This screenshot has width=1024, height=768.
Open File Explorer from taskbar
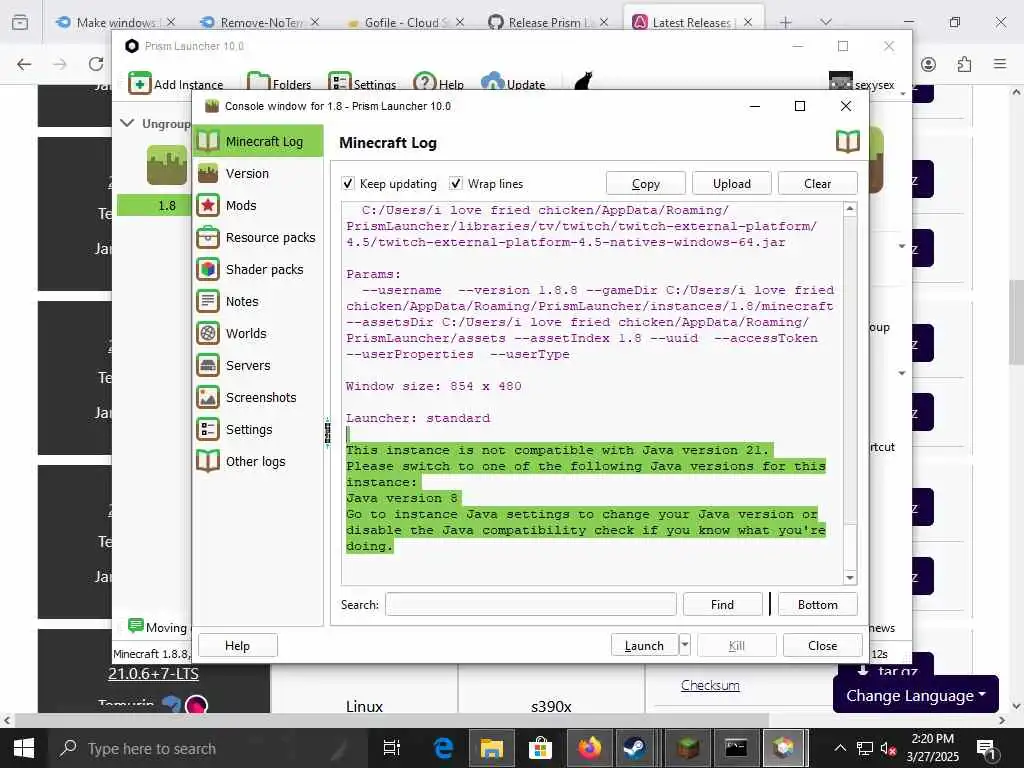492,748
